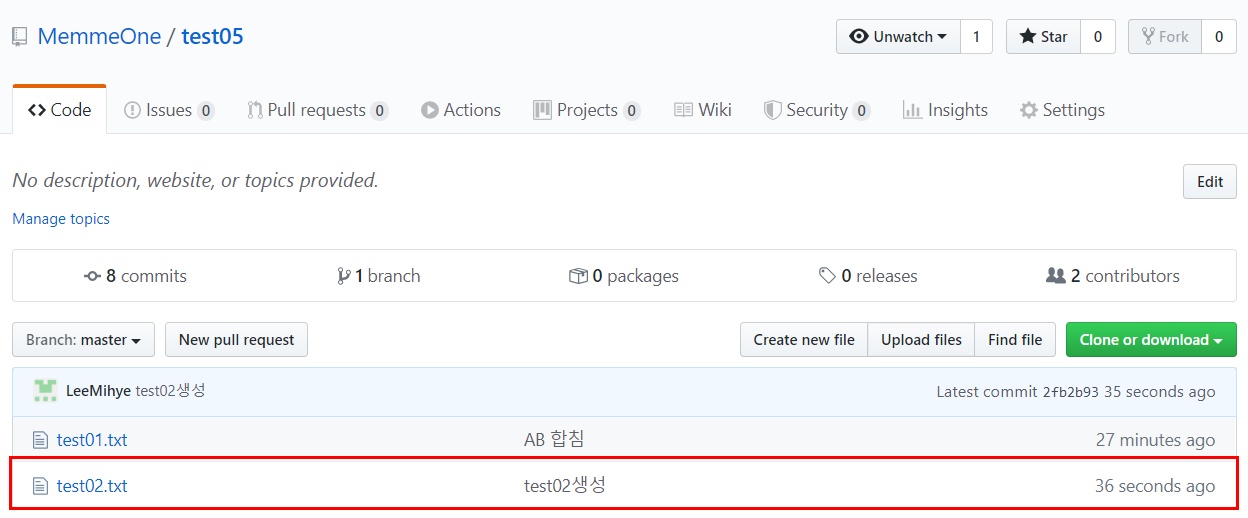
Task: Open the MemmeOne owner link
Action: (x=99, y=37)
